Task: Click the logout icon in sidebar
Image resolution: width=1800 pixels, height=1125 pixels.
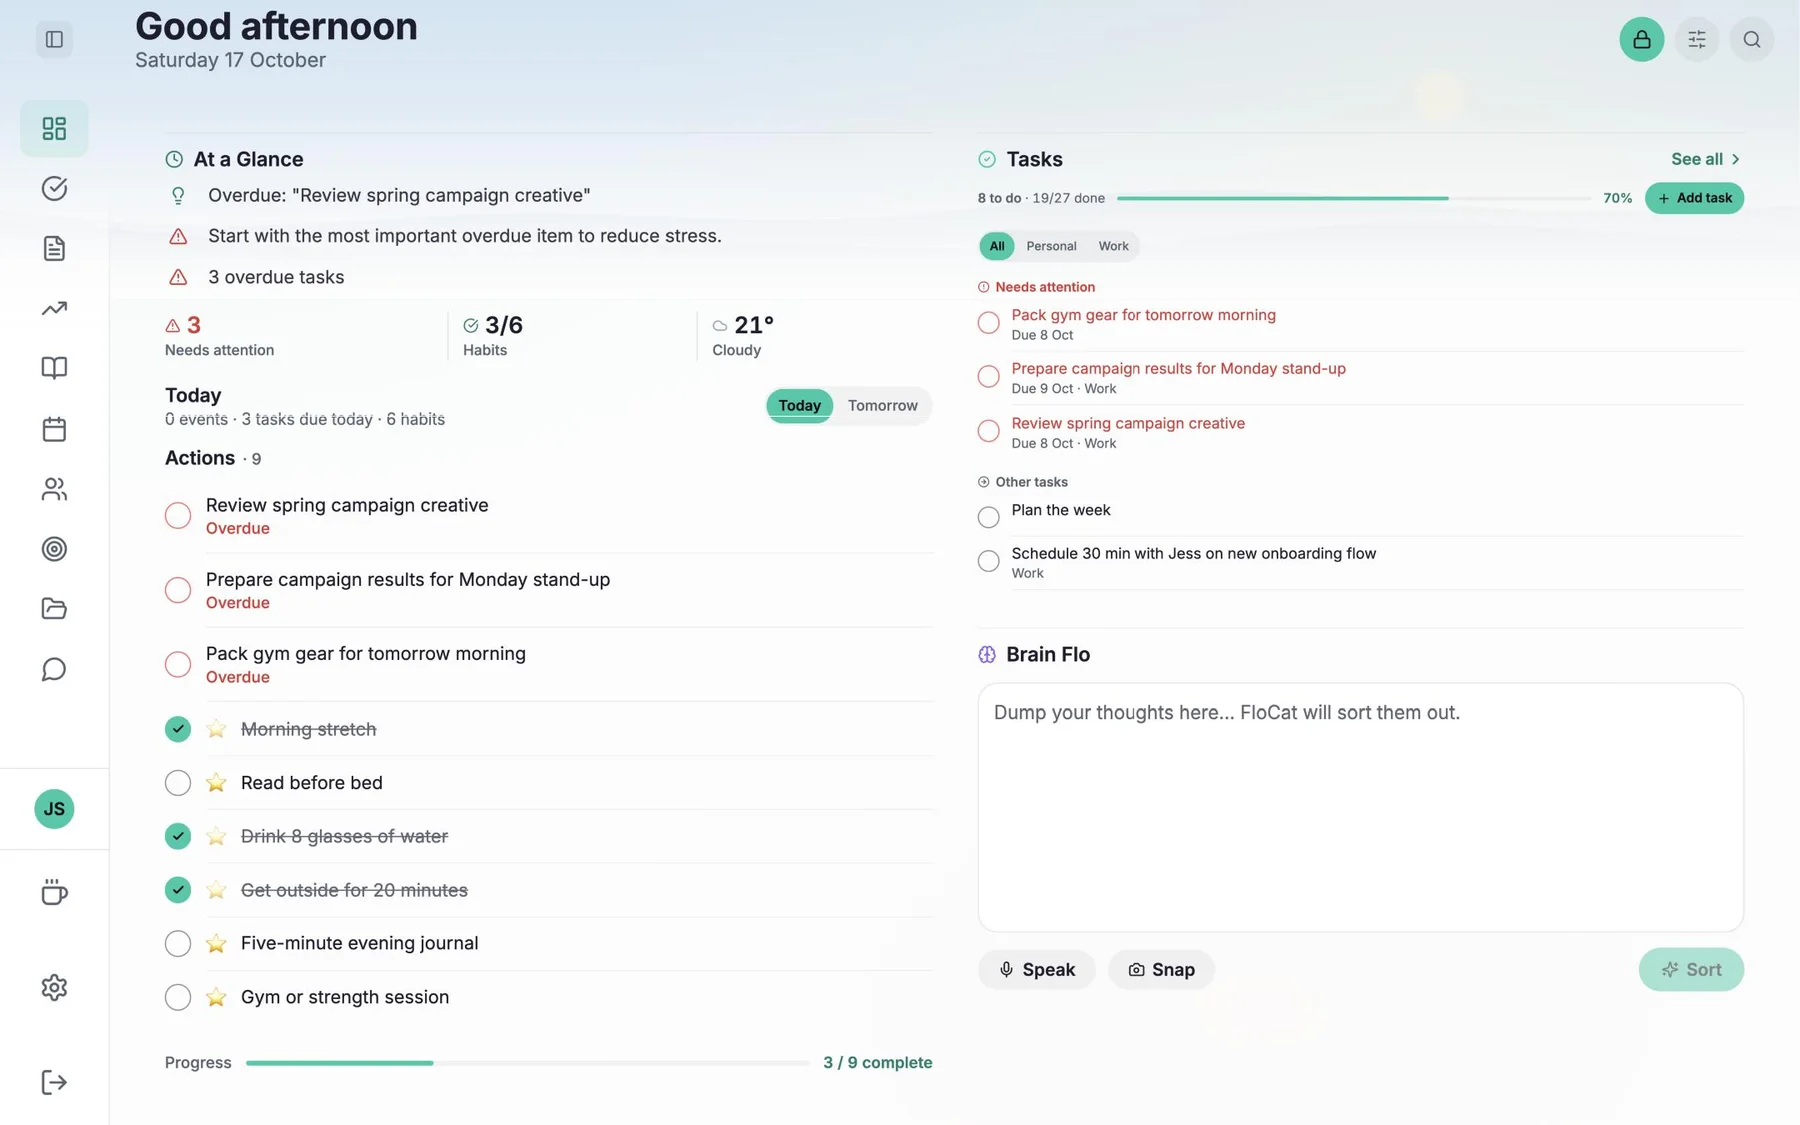Action: coord(54,1082)
